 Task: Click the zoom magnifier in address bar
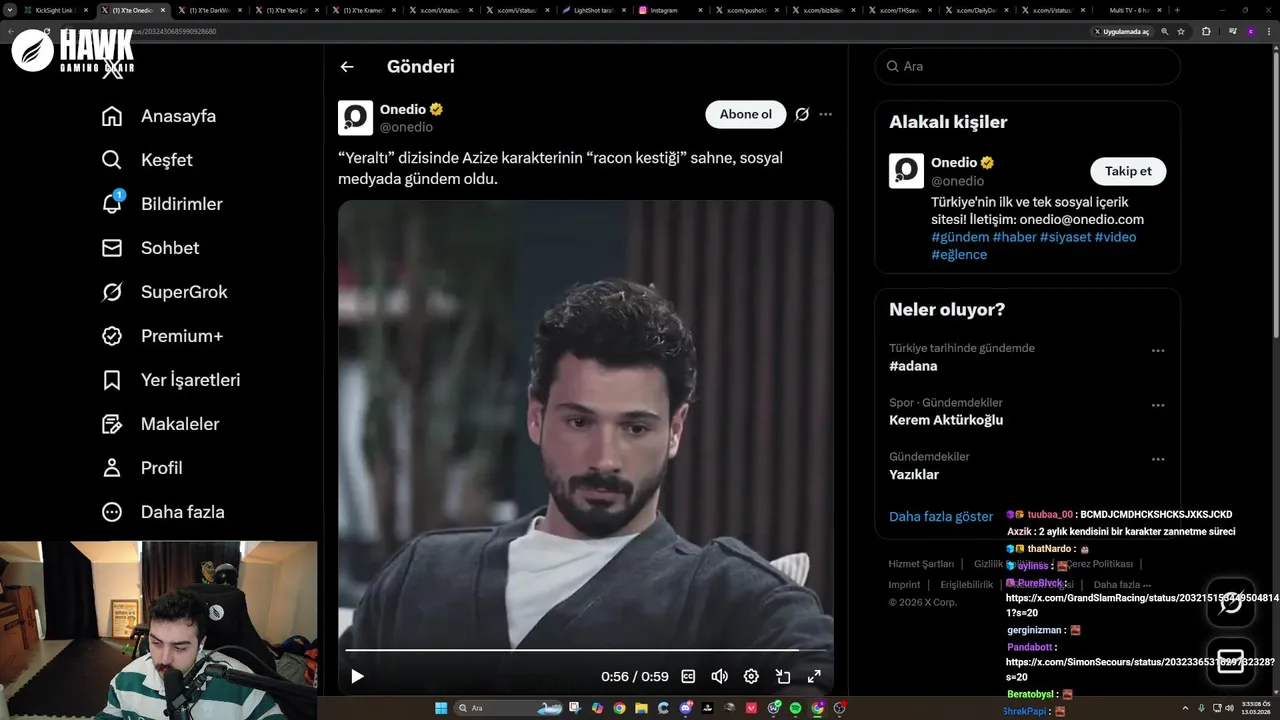click(x=1165, y=32)
